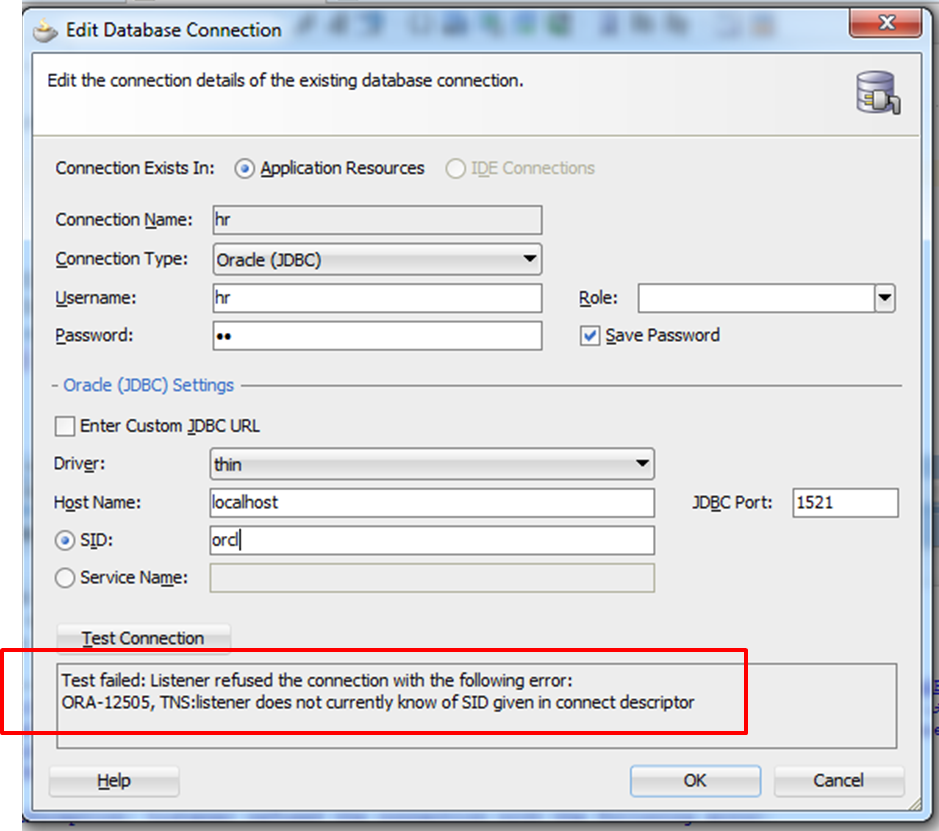This screenshot has width=939, height=831.
Task: Edit the JDBC Port field
Action: pos(845,503)
